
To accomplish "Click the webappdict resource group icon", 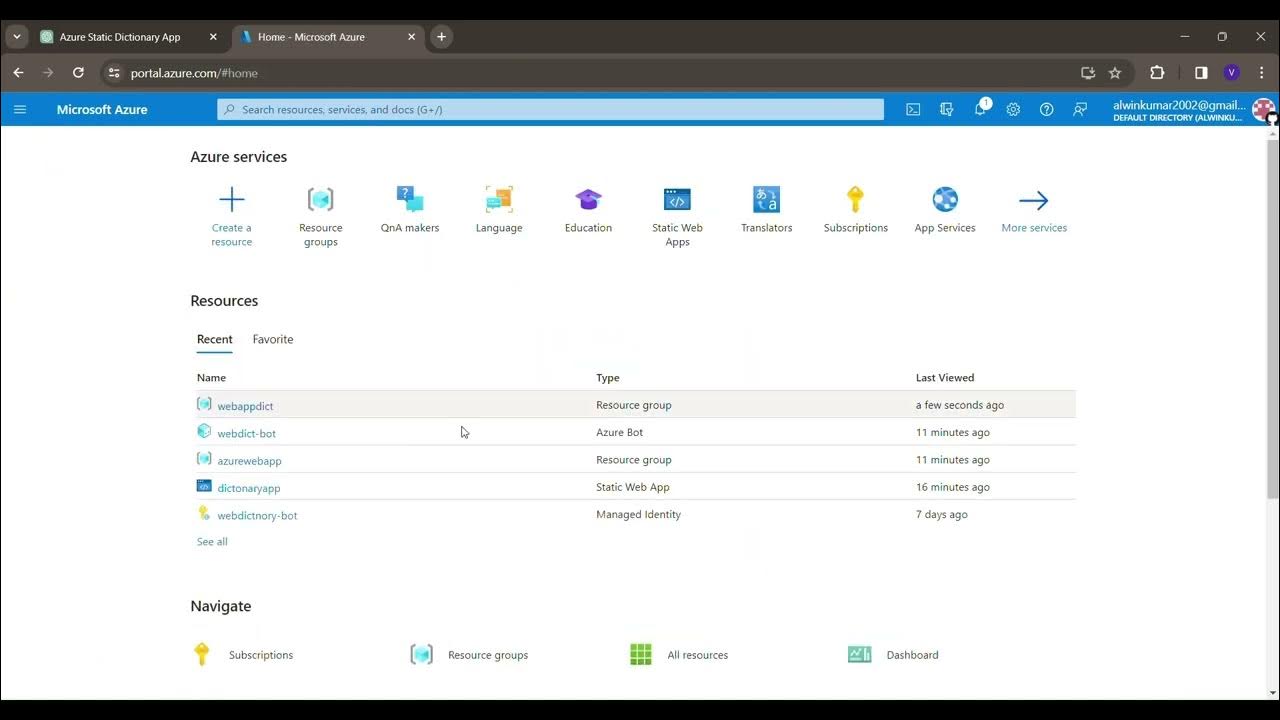I will pyautogui.click(x=204, y=404).
